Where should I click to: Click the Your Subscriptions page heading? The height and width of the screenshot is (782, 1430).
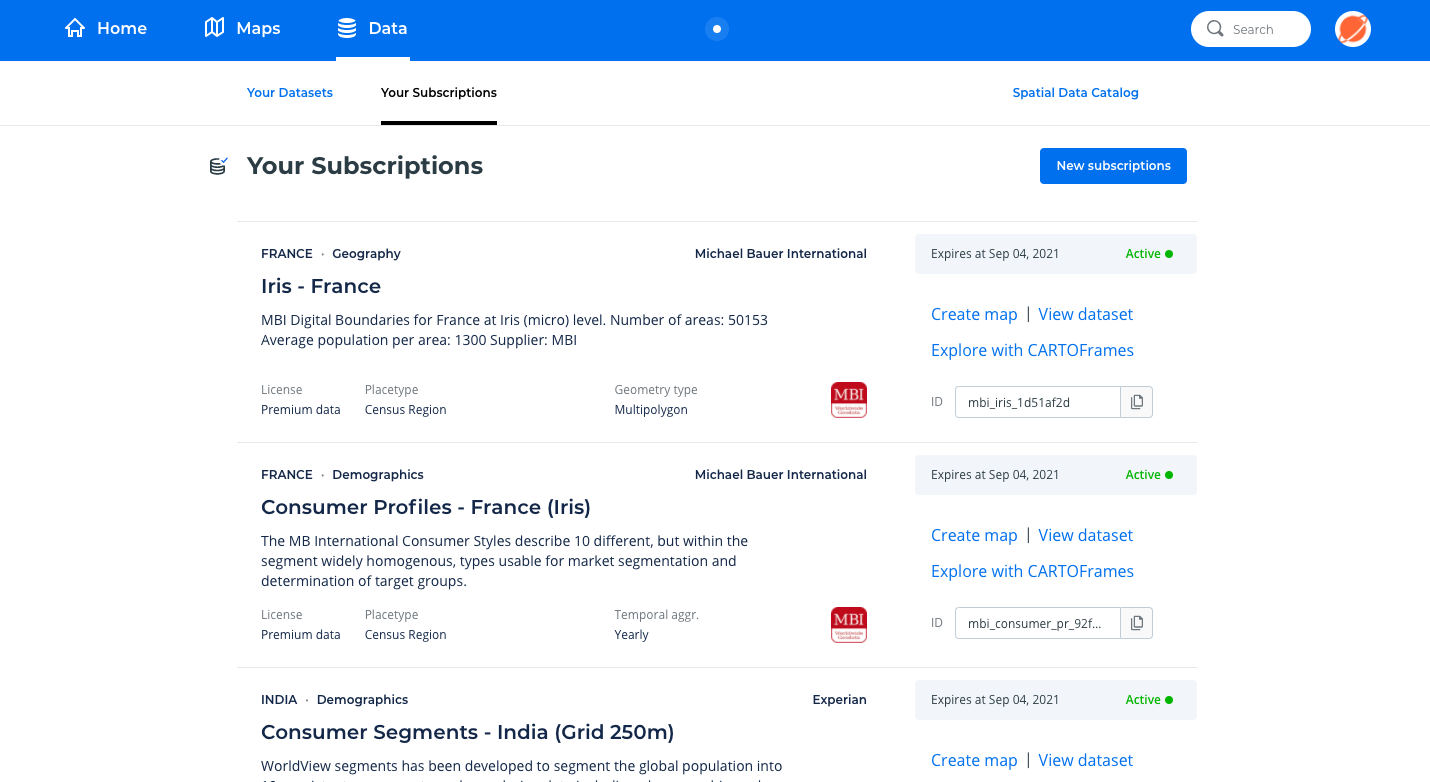tap(365, 166)
